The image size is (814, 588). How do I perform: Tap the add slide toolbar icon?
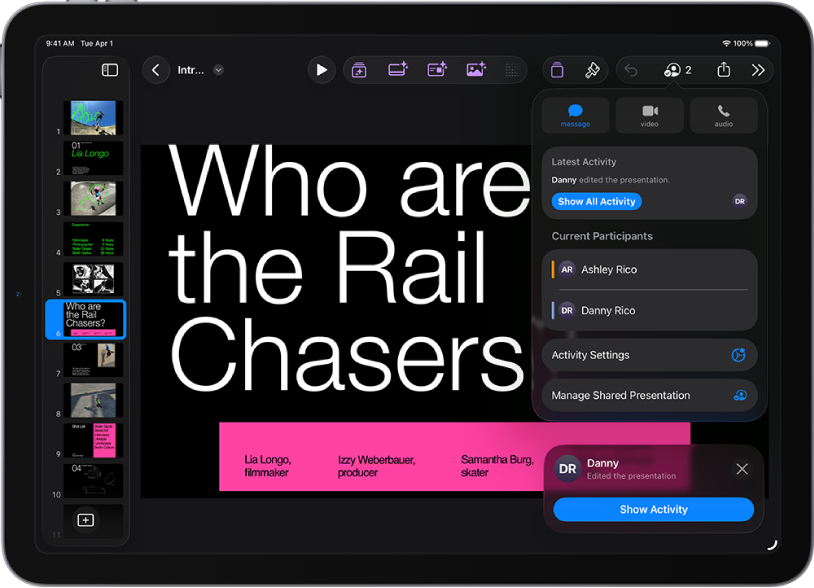(x=359, y=70)
